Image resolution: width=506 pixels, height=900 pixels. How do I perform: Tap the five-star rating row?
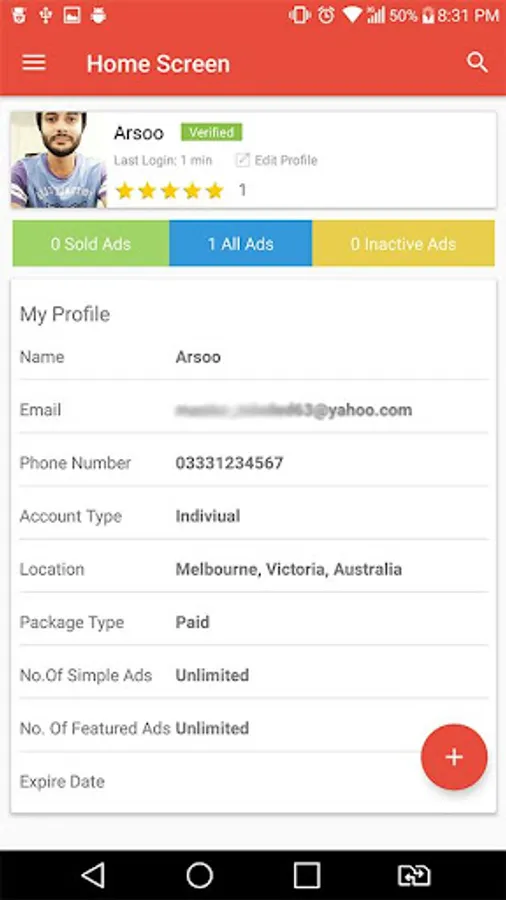pos(170,190)
